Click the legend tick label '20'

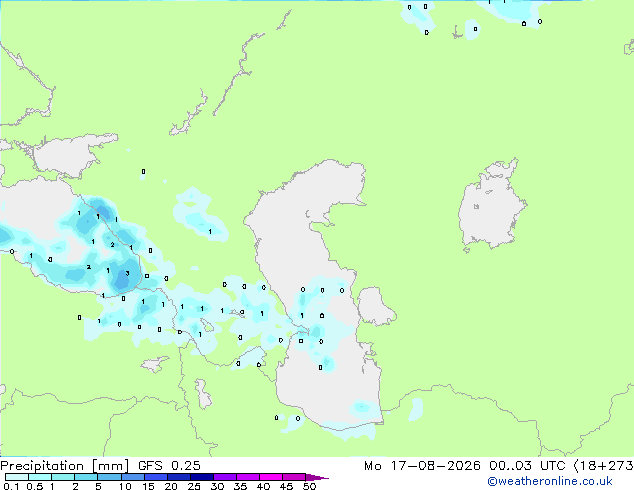pyautogui.click(x=171, y=486)
